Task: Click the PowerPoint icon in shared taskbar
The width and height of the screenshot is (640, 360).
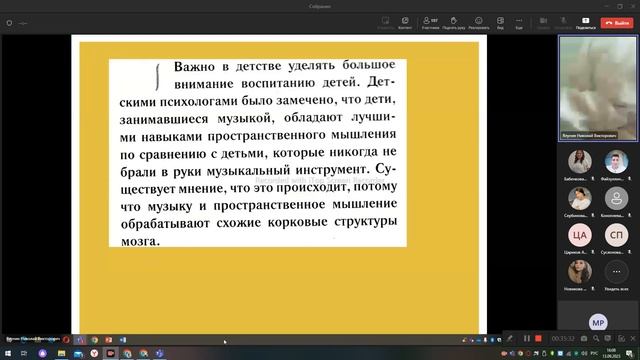Action: [109, 340]
